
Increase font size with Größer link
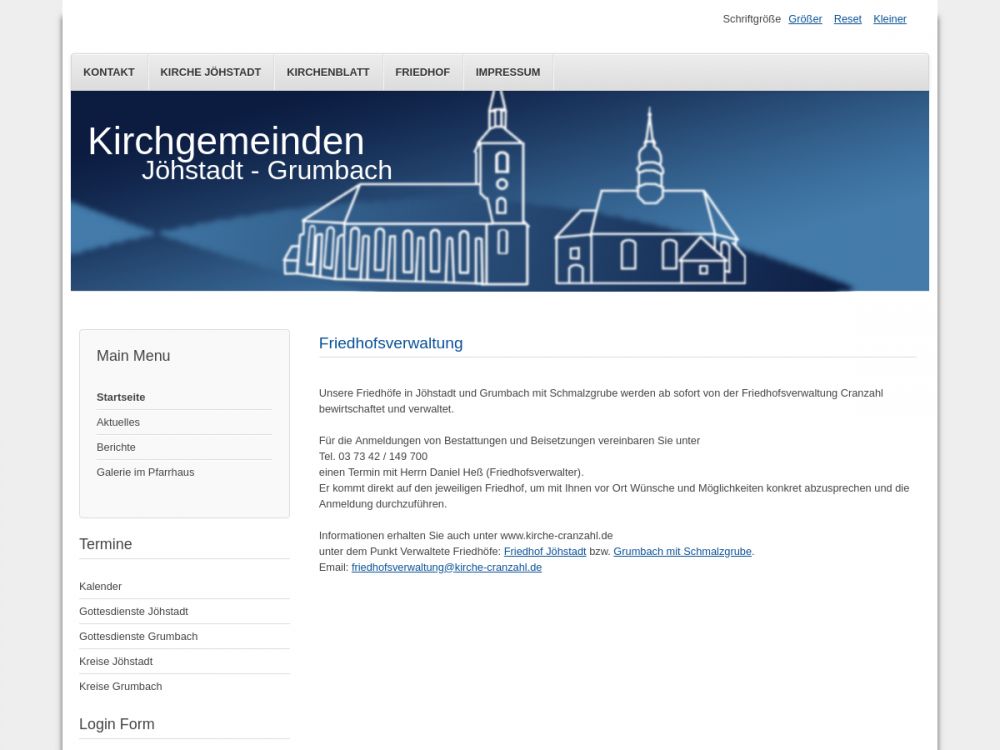click(805, 19)
